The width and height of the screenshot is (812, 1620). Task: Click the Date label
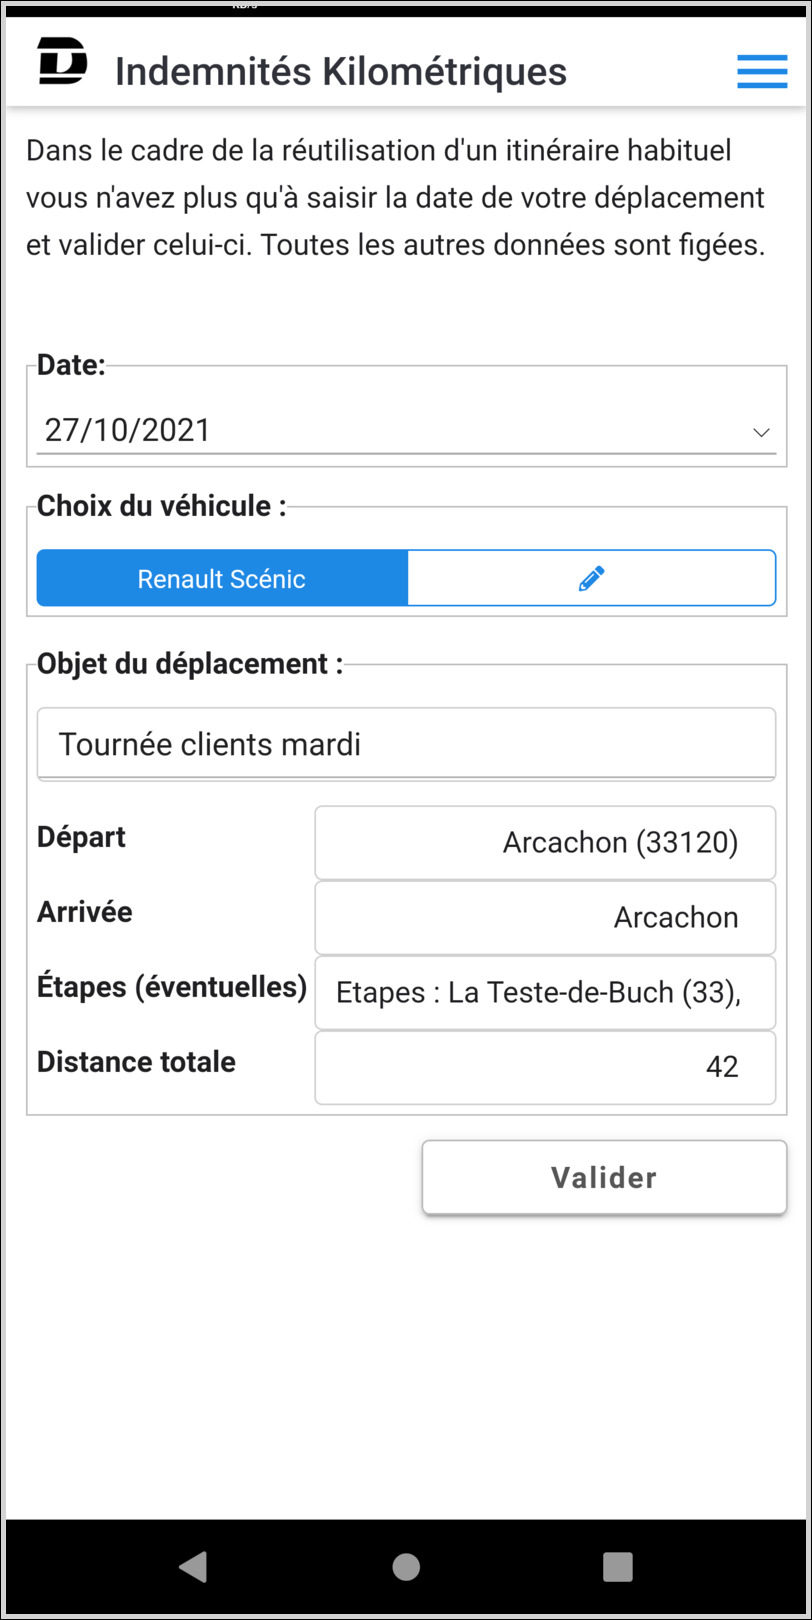click(x=71, y=365)
